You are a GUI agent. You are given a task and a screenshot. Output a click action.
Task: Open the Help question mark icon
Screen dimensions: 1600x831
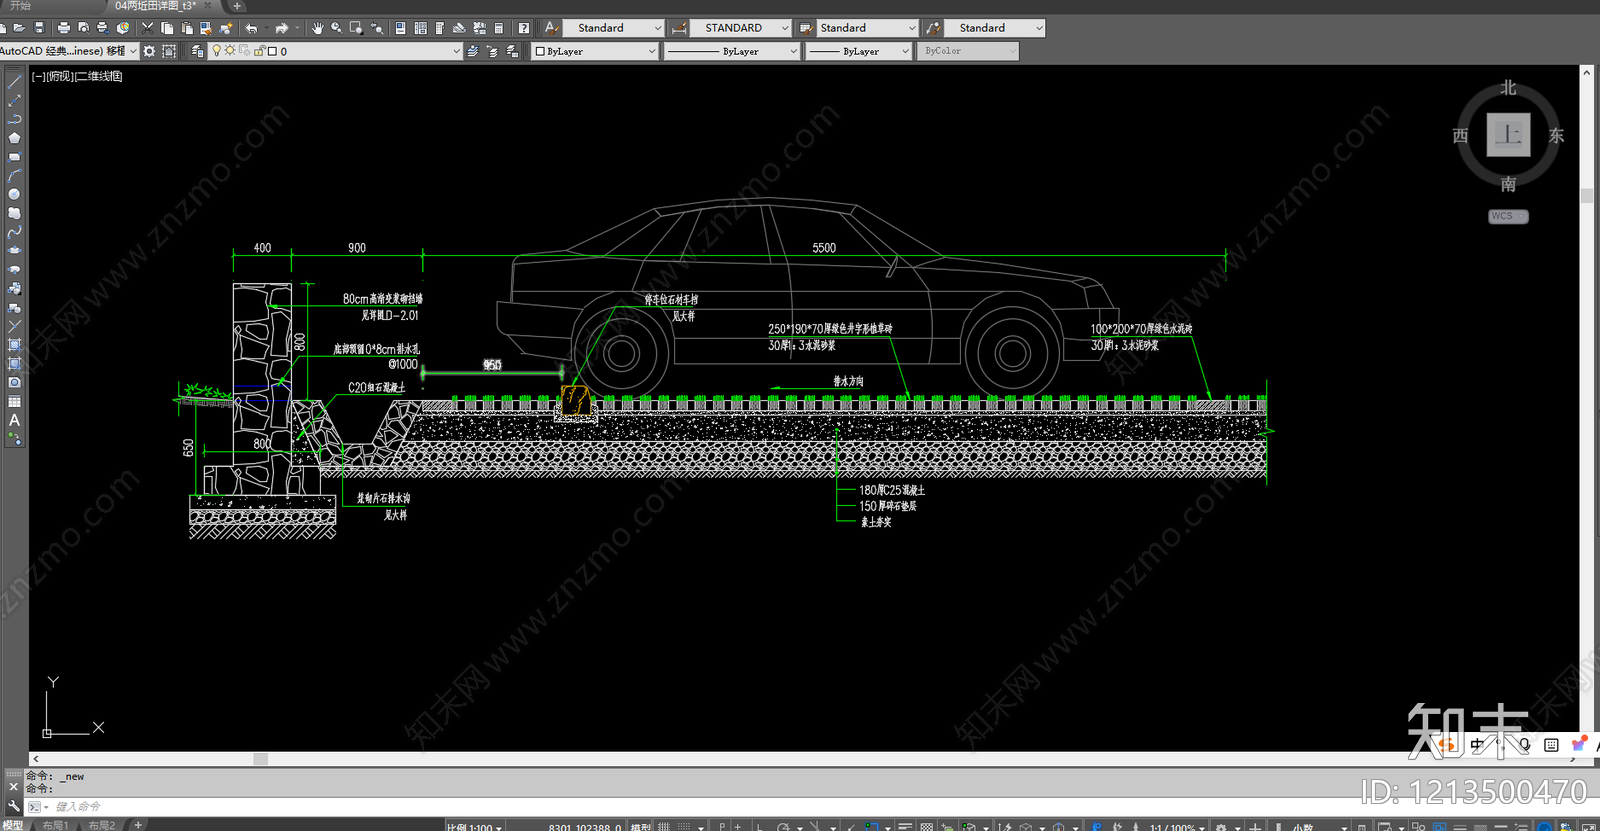523,28
